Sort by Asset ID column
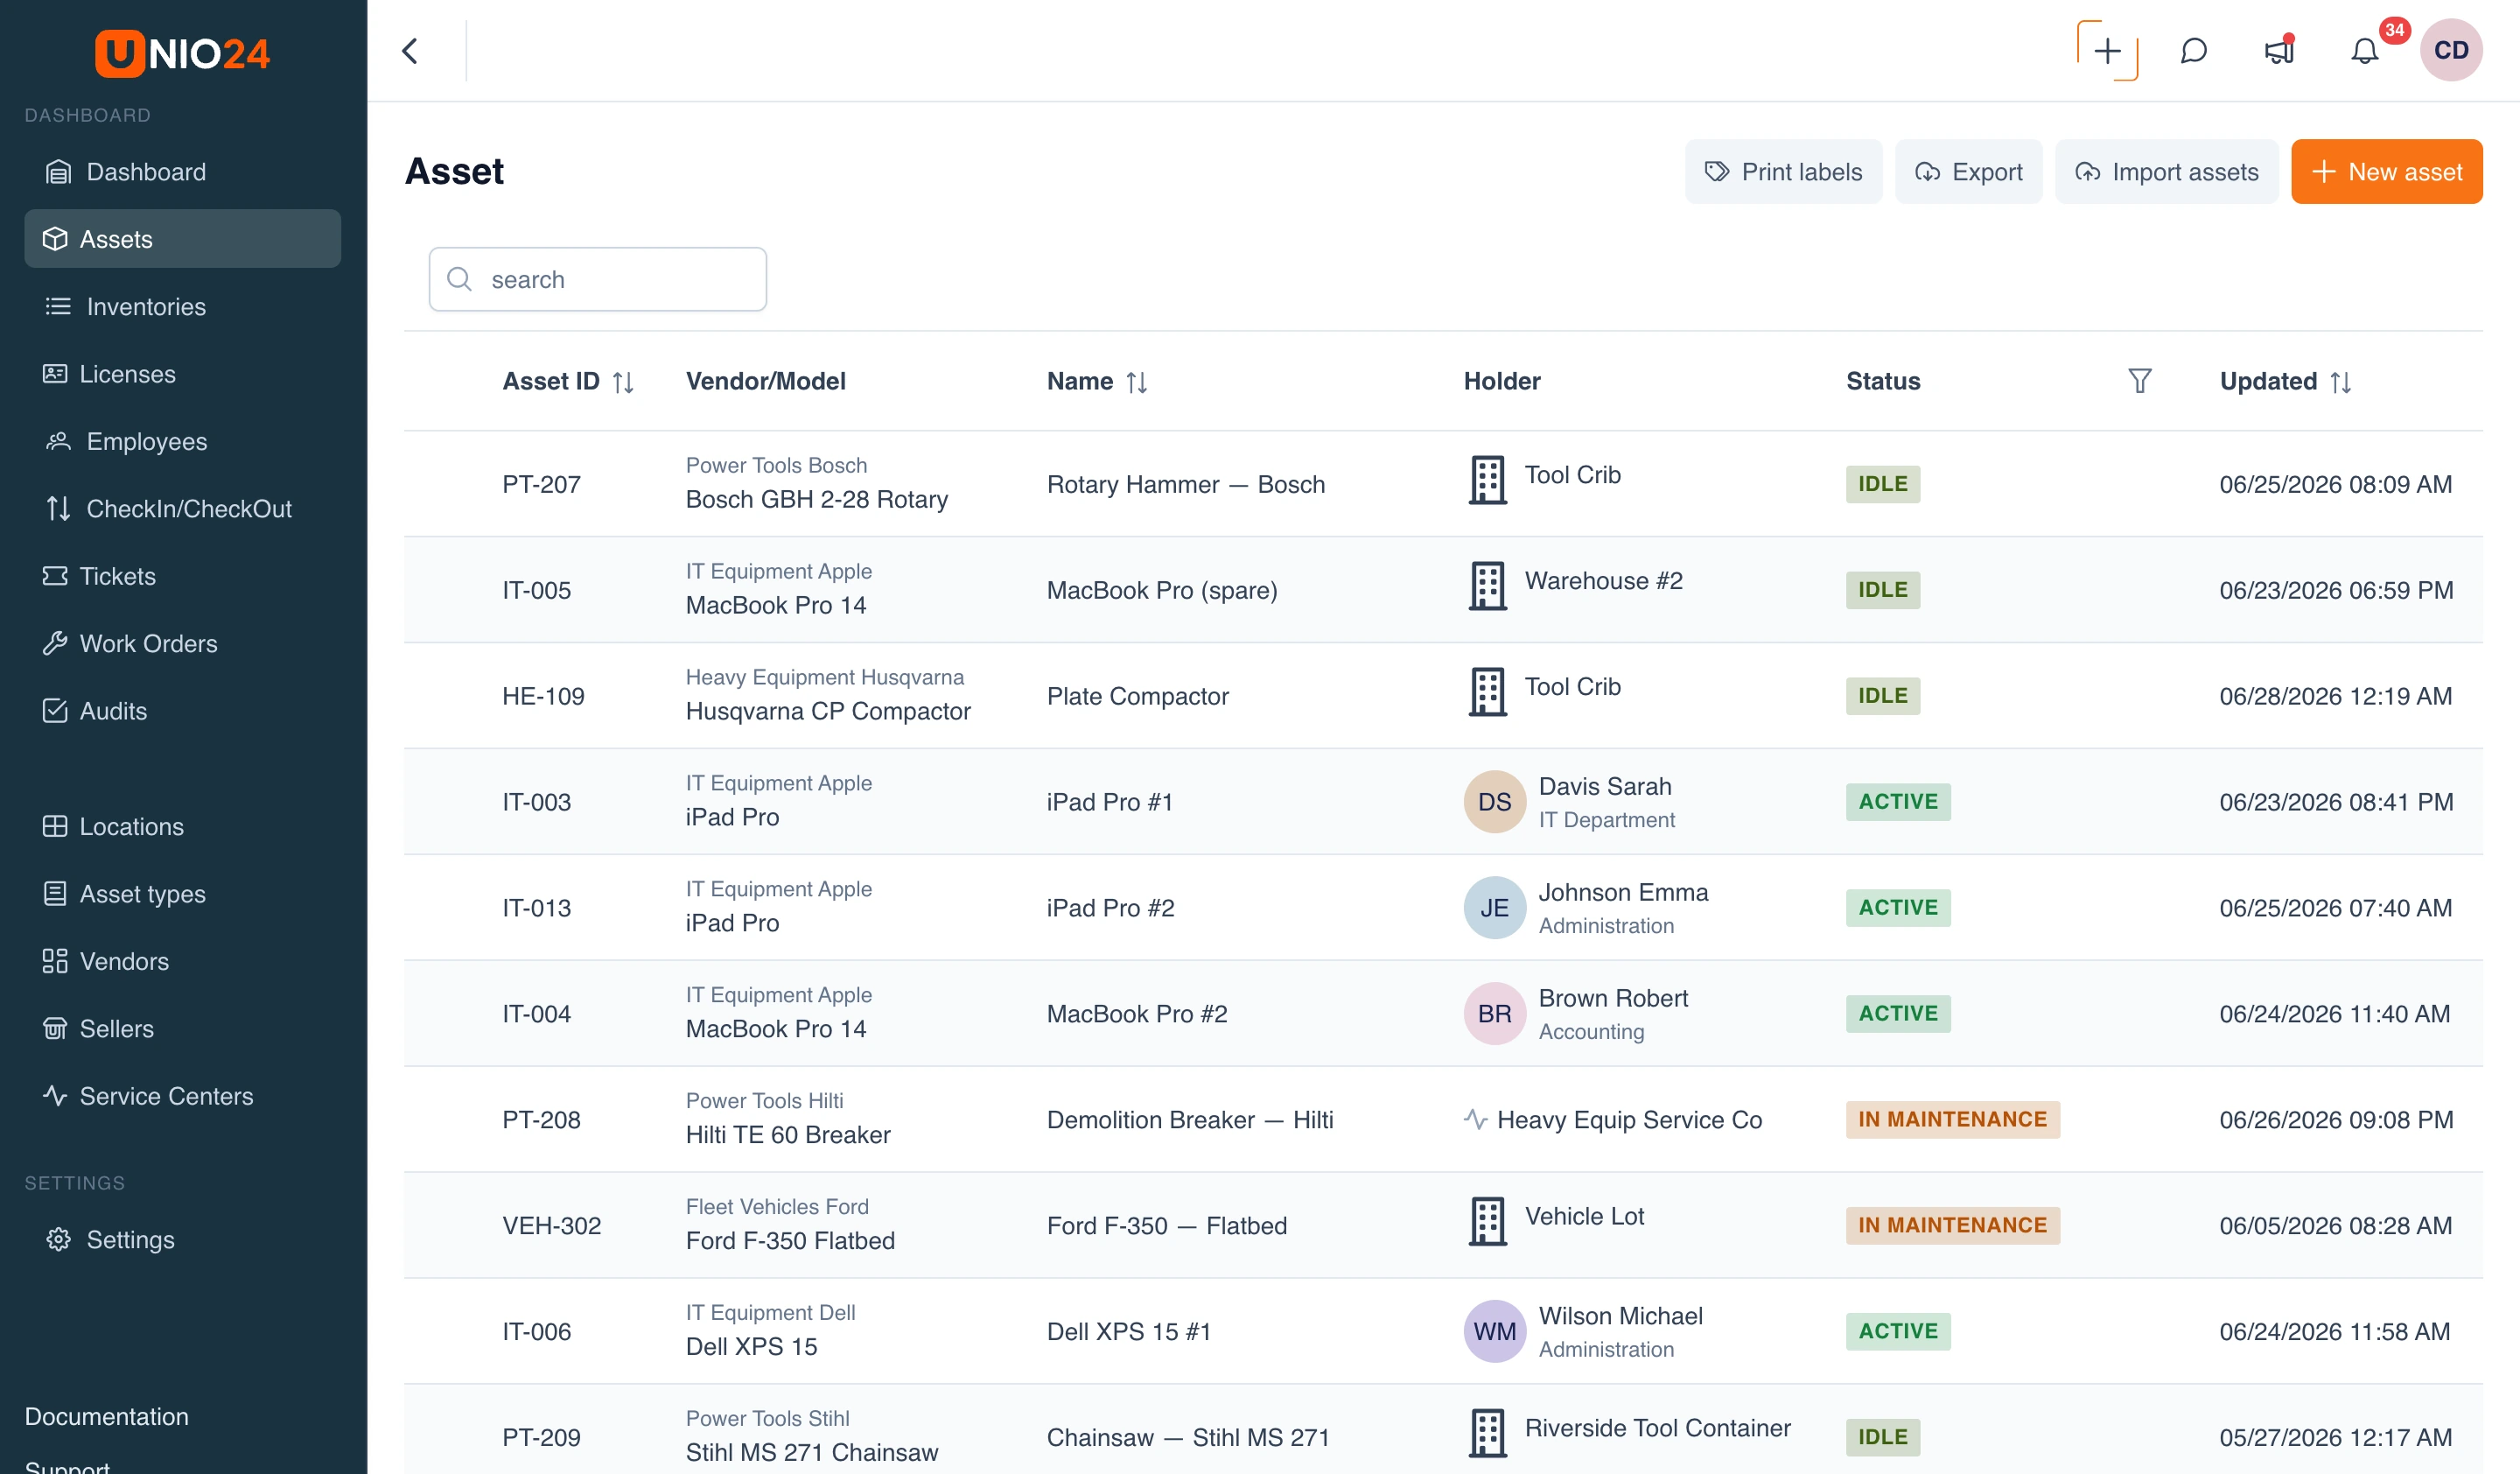The width and height of the screenshot is (2520, 1474). [x=623, y=382]
